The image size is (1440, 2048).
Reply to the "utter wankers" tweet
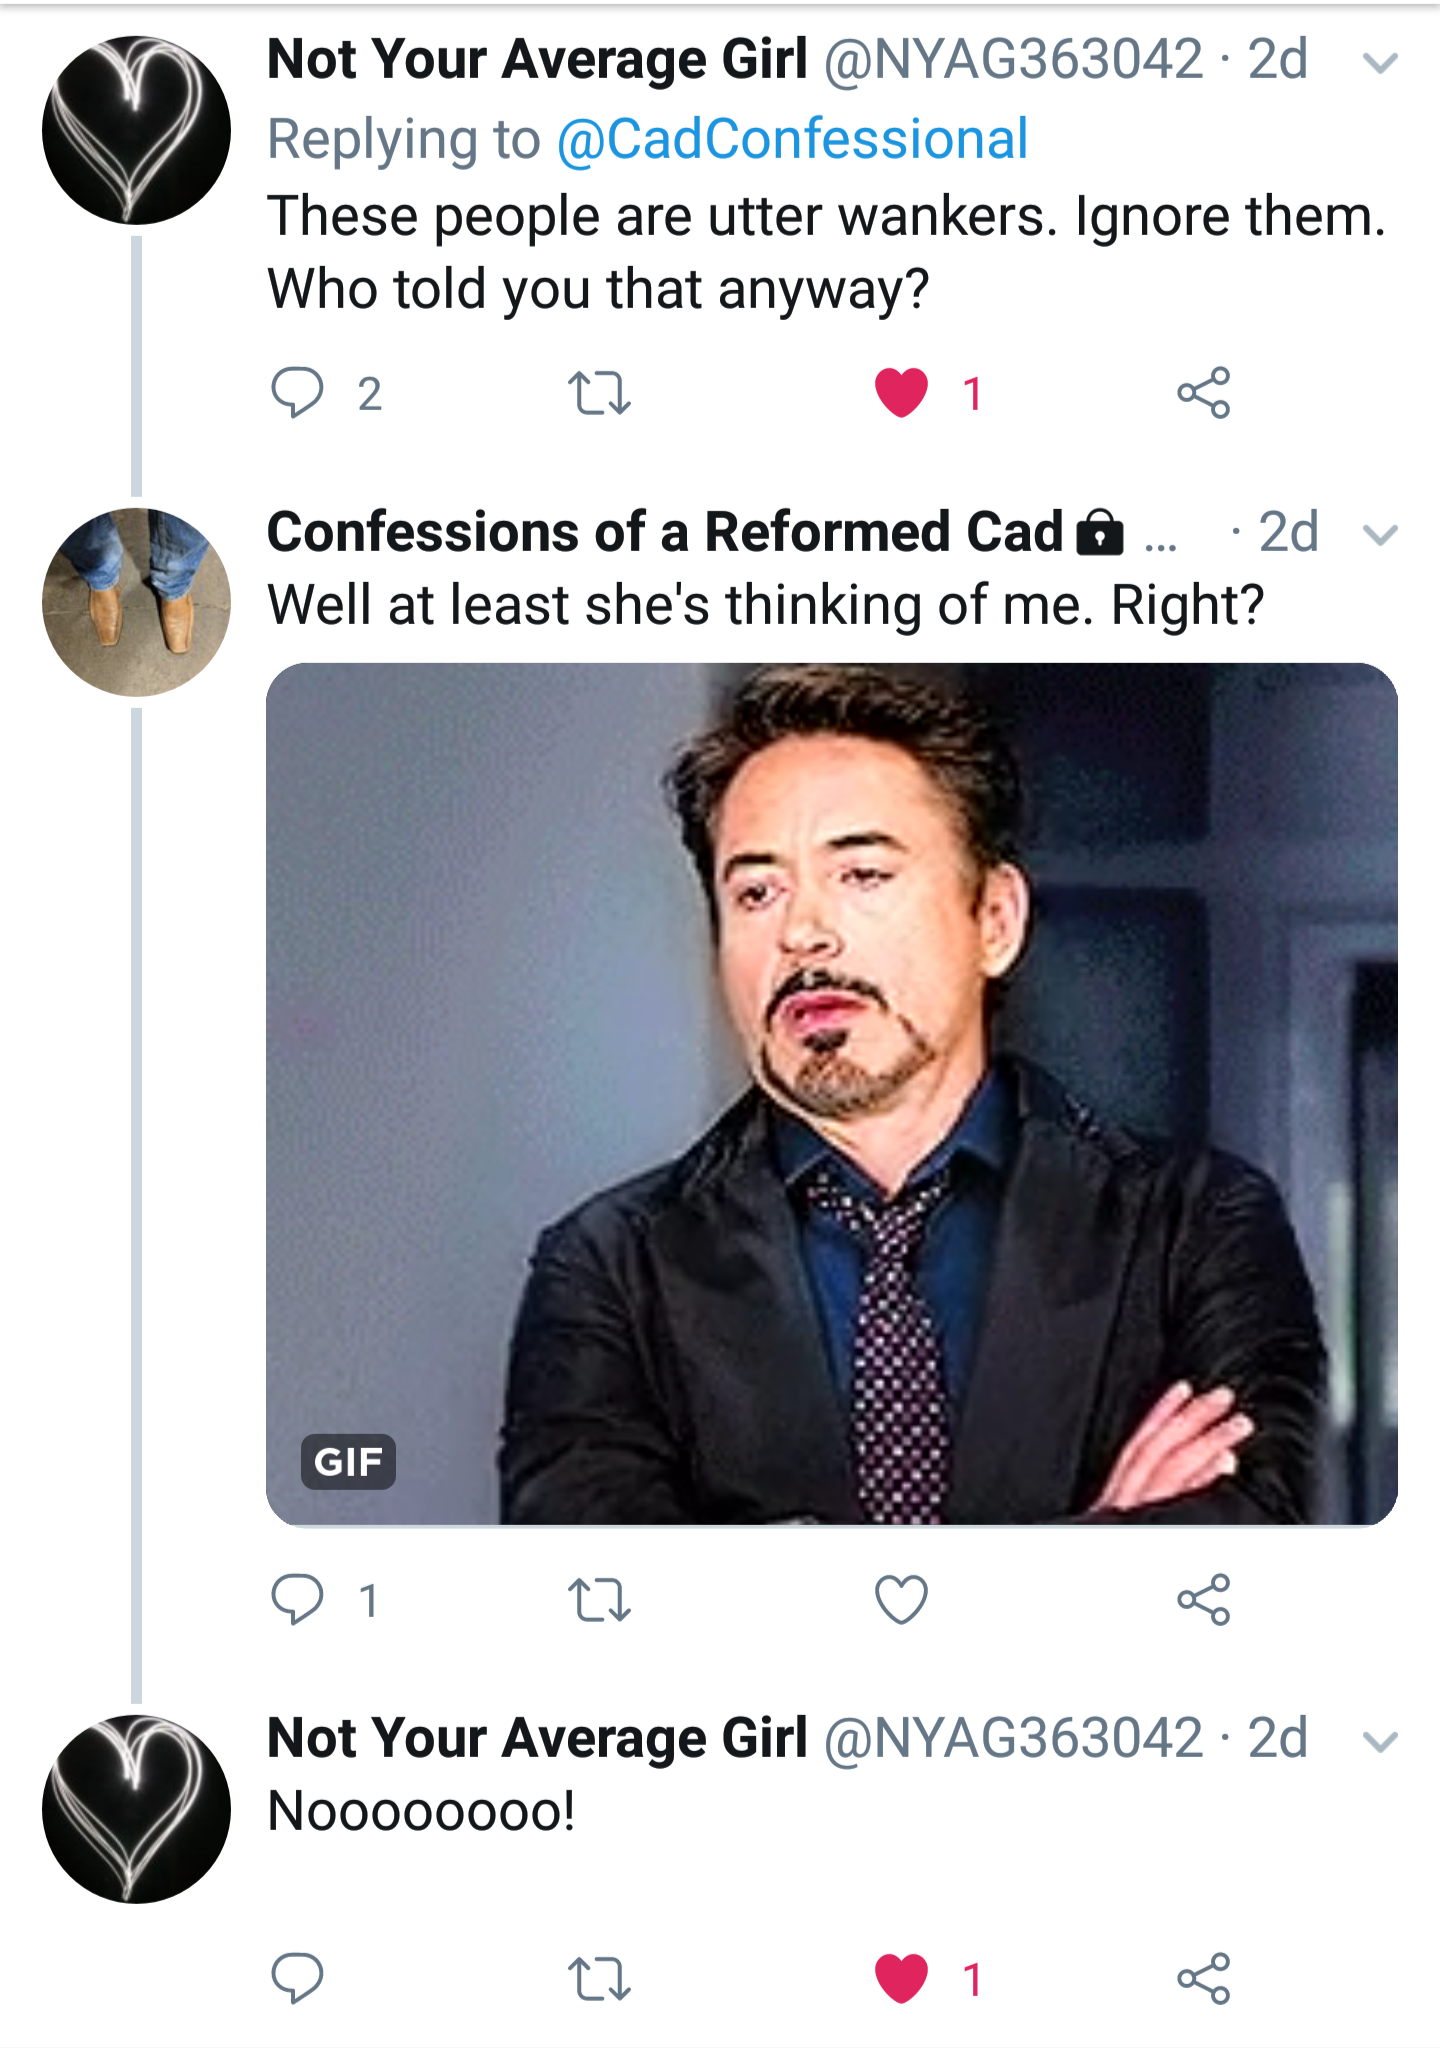[x=298, y=392]
